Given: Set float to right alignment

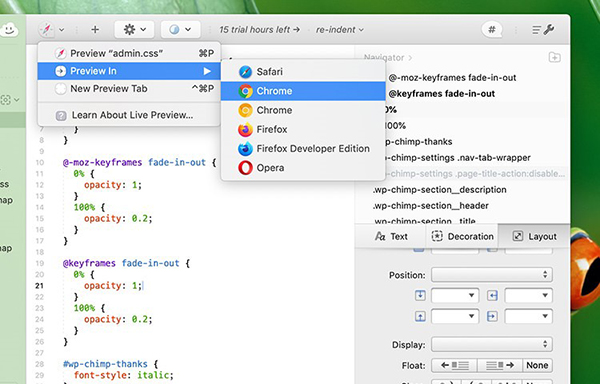Looking at the screenshot, I should 500,365.
